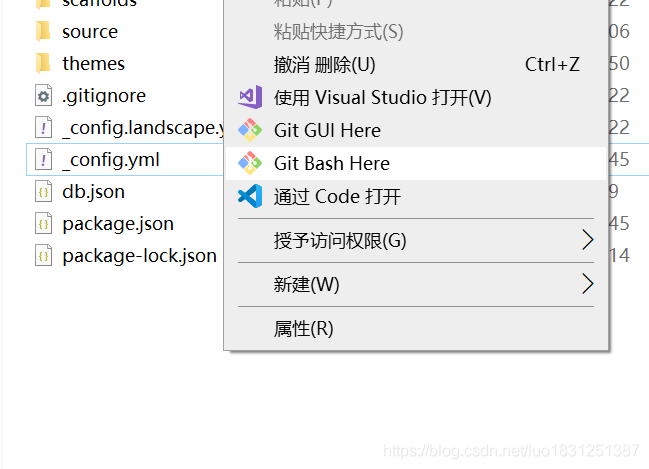Select the _config.landscape file name
The height and width of the screenshot is (469, 649).
tap(143, 128)
